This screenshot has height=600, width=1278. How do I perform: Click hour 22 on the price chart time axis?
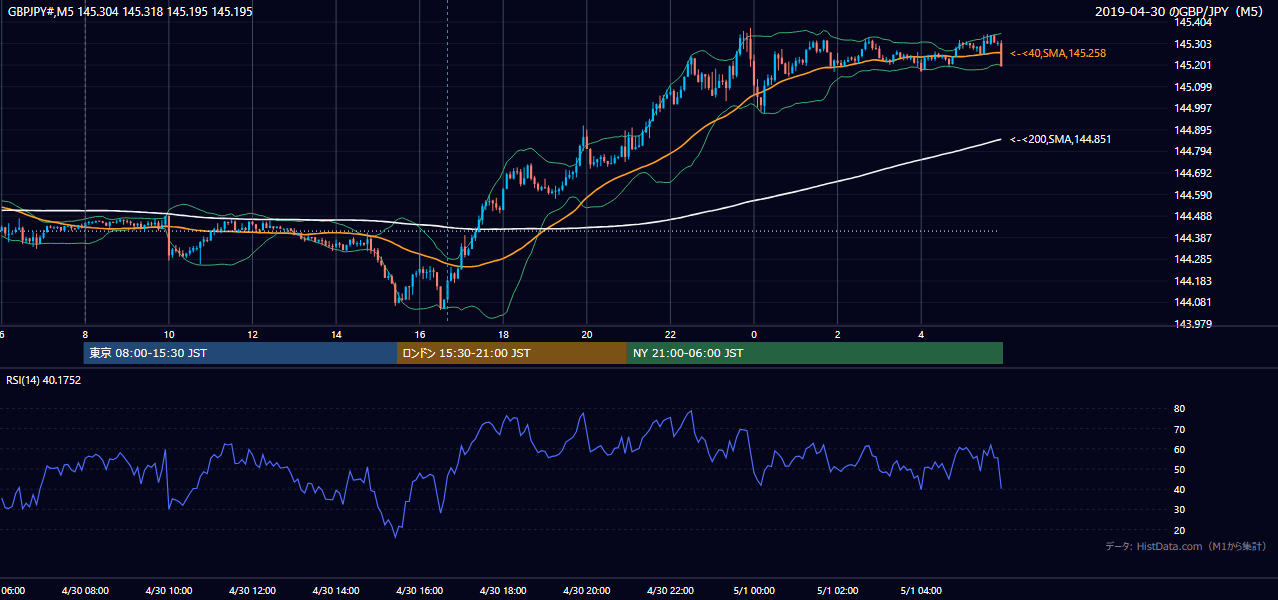671,335
